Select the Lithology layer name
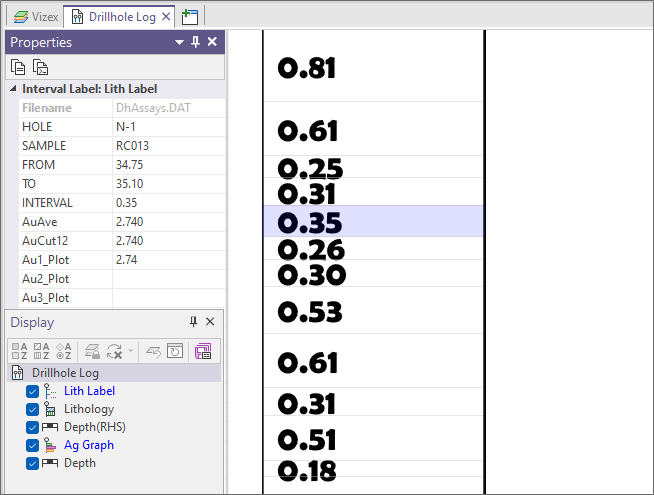 (x=89, y=409)
